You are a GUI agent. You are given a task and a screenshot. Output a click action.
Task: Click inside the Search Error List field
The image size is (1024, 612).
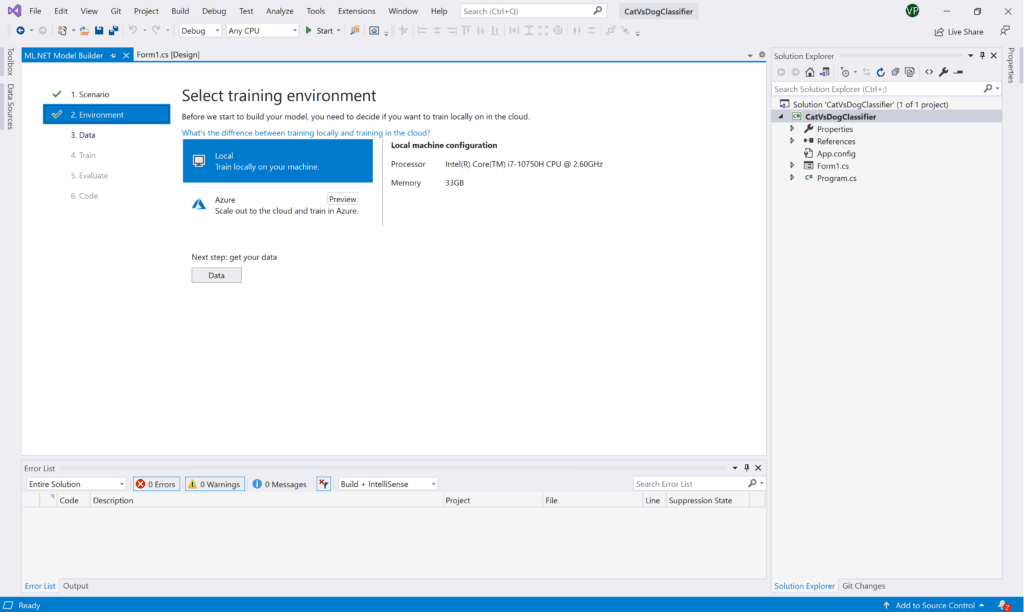click(690, 483)
